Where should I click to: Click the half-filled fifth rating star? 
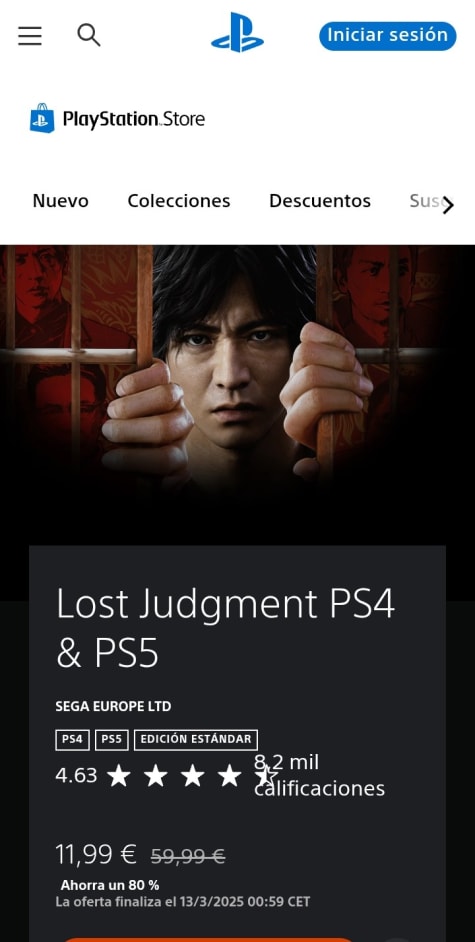pyautogui.click(x=264, y=776)
